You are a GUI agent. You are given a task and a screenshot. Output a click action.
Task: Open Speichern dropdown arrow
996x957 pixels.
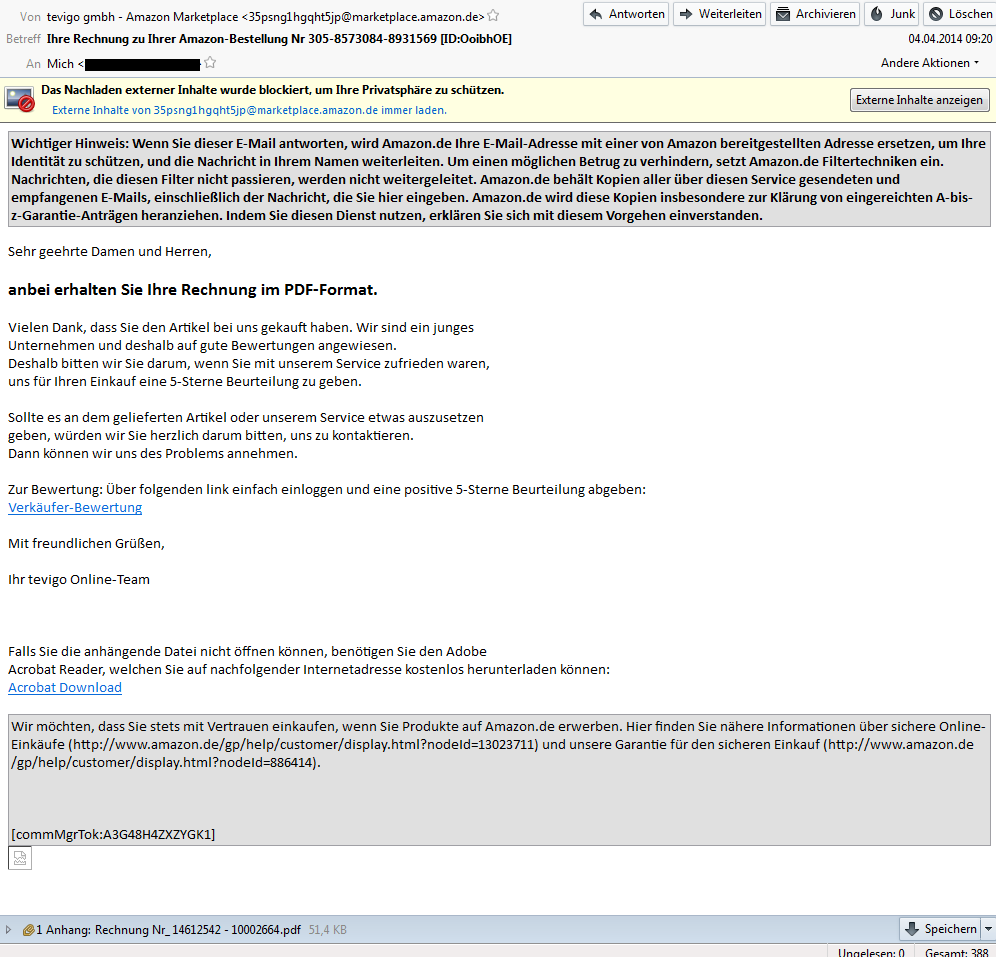(x=988, y=929)
